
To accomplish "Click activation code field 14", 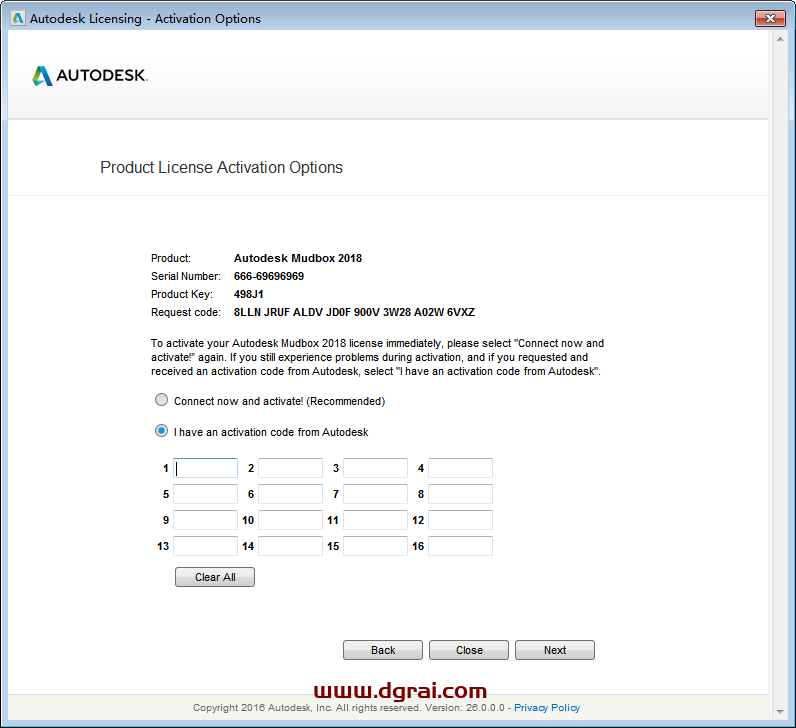I will pos(290,546).
